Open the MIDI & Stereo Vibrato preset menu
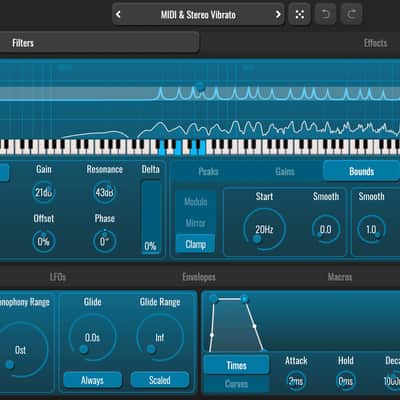This screenshot has width=400, height=400. tap(198, 14)
